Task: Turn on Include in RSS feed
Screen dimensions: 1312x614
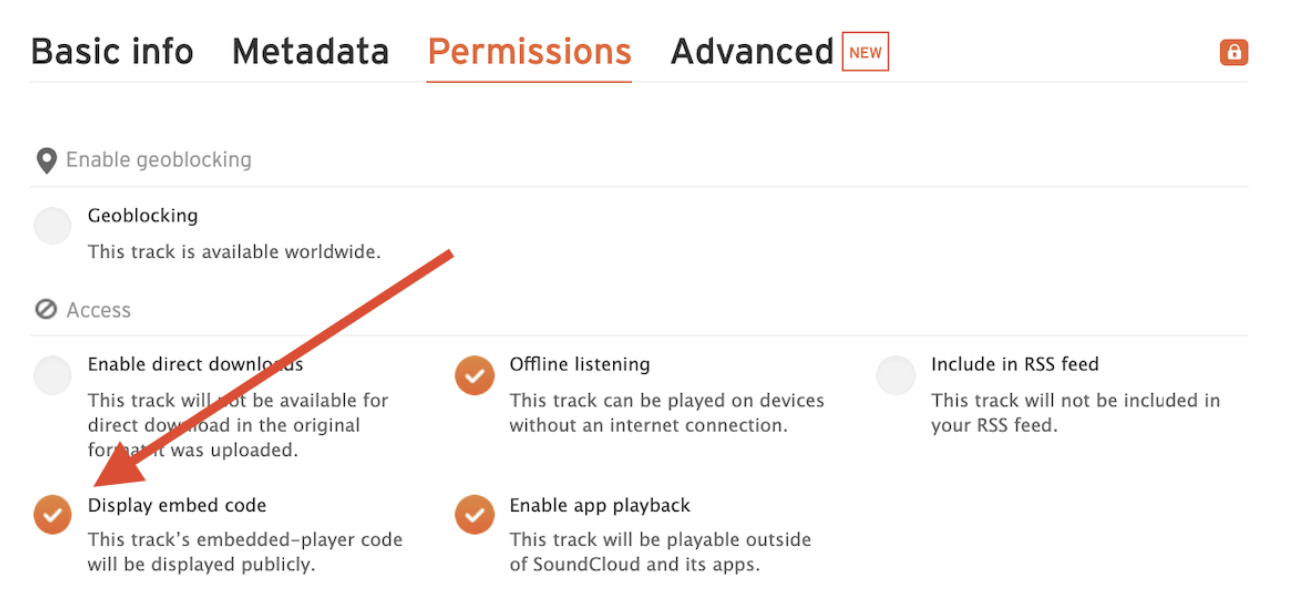Action: click(896, 375)
